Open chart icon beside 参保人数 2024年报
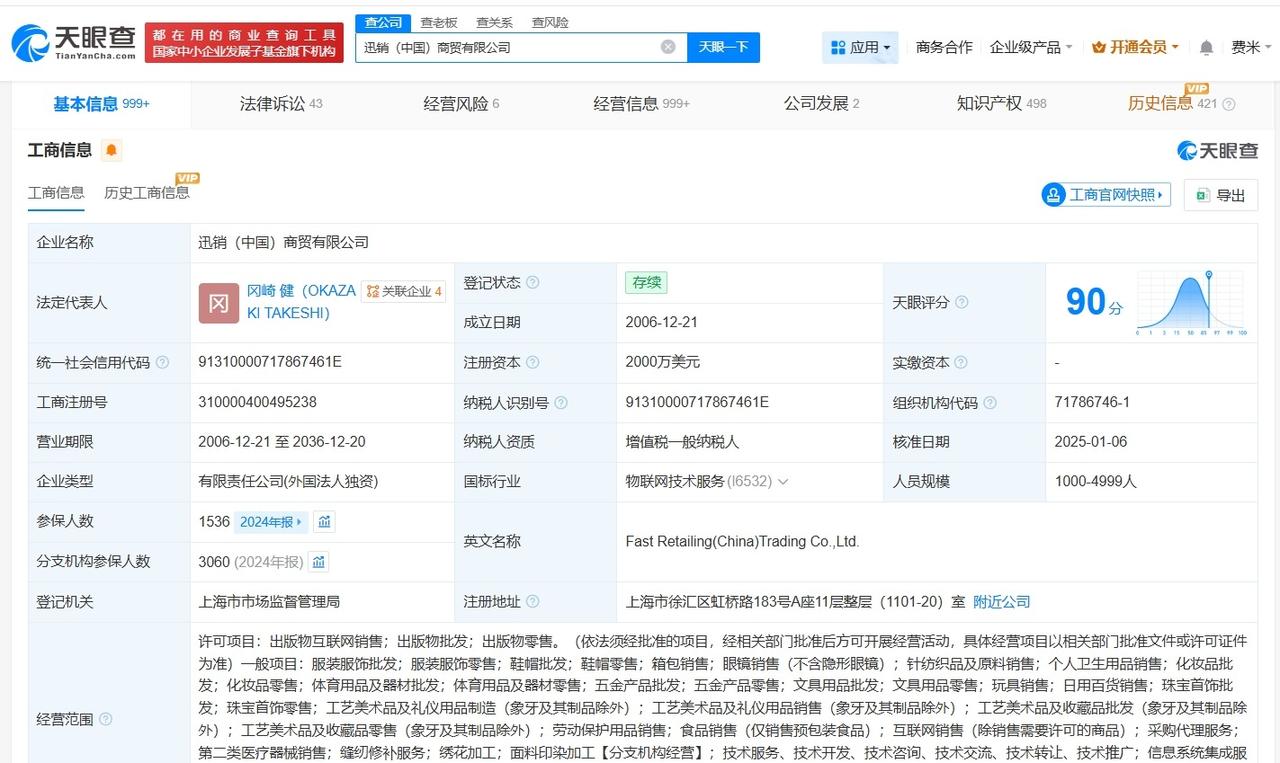 point(324,522)
